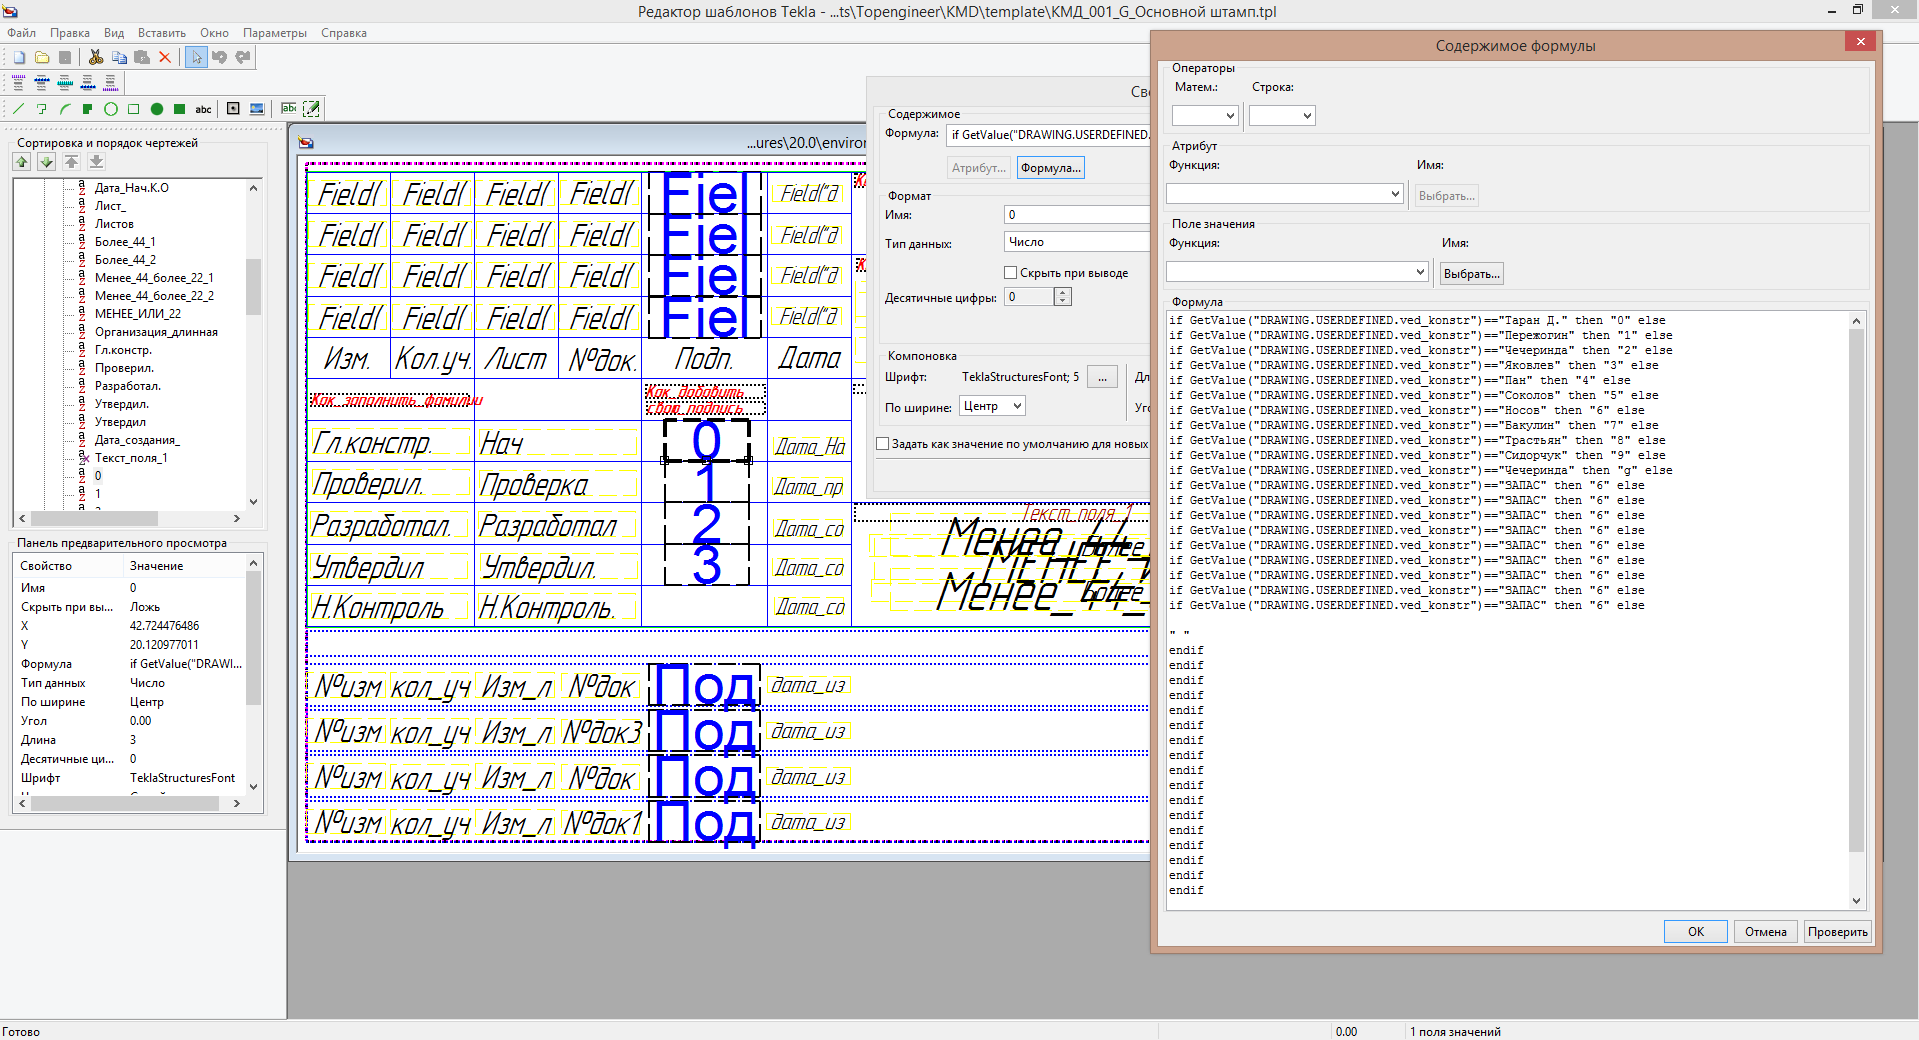Select the filled green rectangle tool
This screenshot has width=1919, height=1040.
(x=180, y=109)
